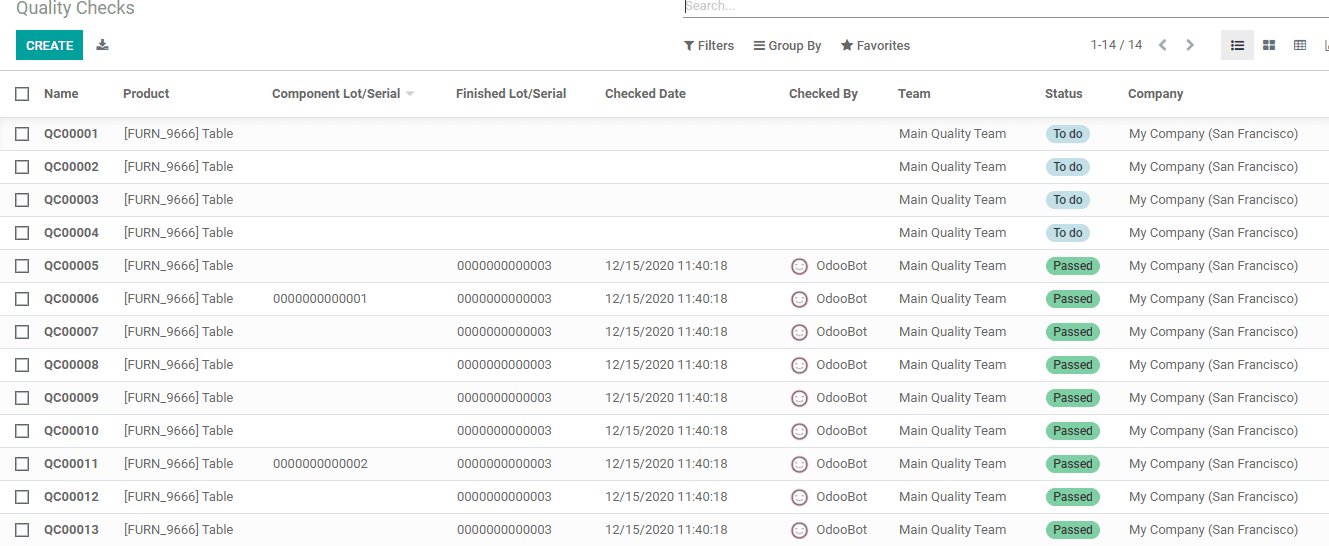
Task: Click the Passed badge of QC00010
Action: pyautogui.click(x=1073, y=431)
